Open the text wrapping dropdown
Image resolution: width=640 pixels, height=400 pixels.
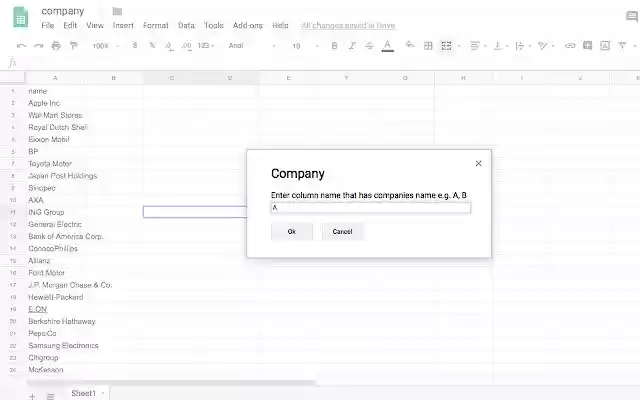coord(522,46)
